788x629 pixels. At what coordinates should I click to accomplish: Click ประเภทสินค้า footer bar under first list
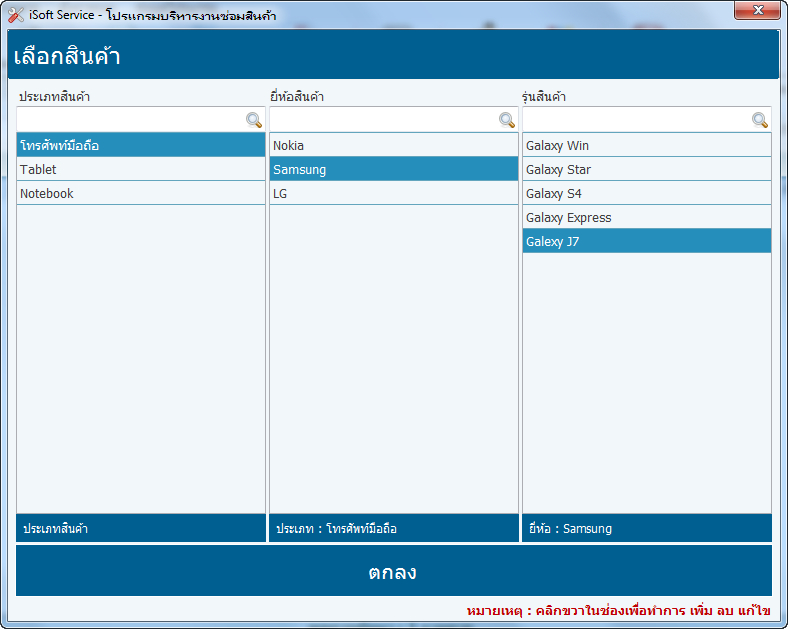pyautogui.click(x=141, y=528)
